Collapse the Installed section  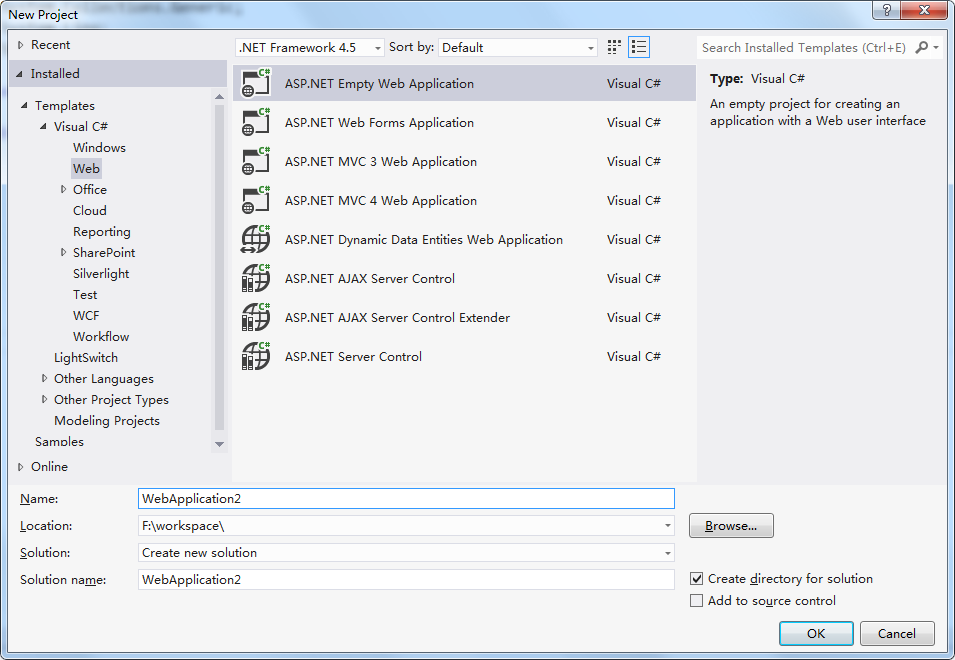19,74
